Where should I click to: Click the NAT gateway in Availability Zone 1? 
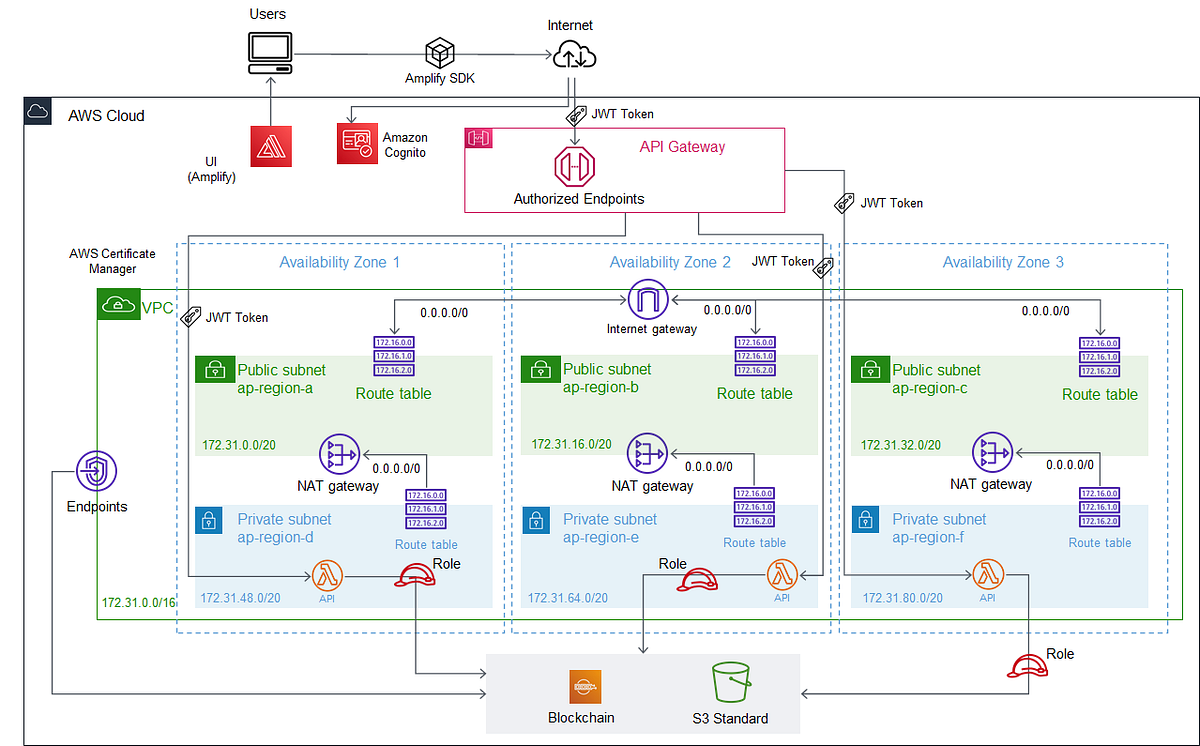339,454
